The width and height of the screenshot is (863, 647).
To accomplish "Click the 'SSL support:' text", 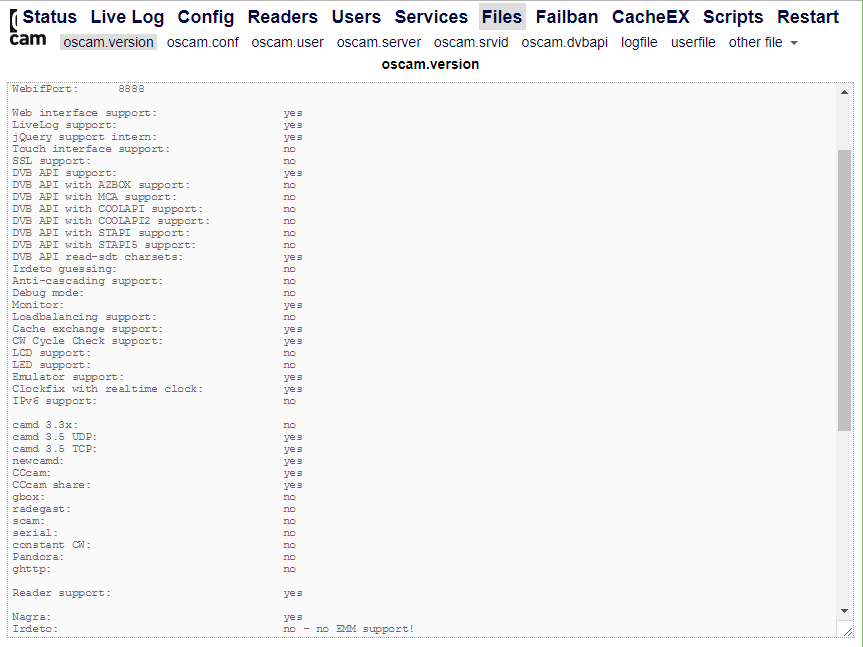I will click(x=52, y=161).
